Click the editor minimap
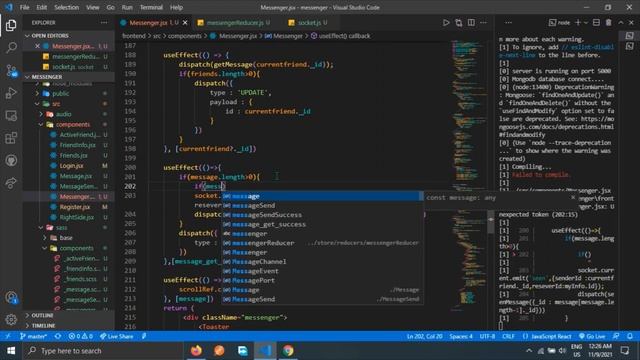Screen dimensions: 640x360 (469, 176)
